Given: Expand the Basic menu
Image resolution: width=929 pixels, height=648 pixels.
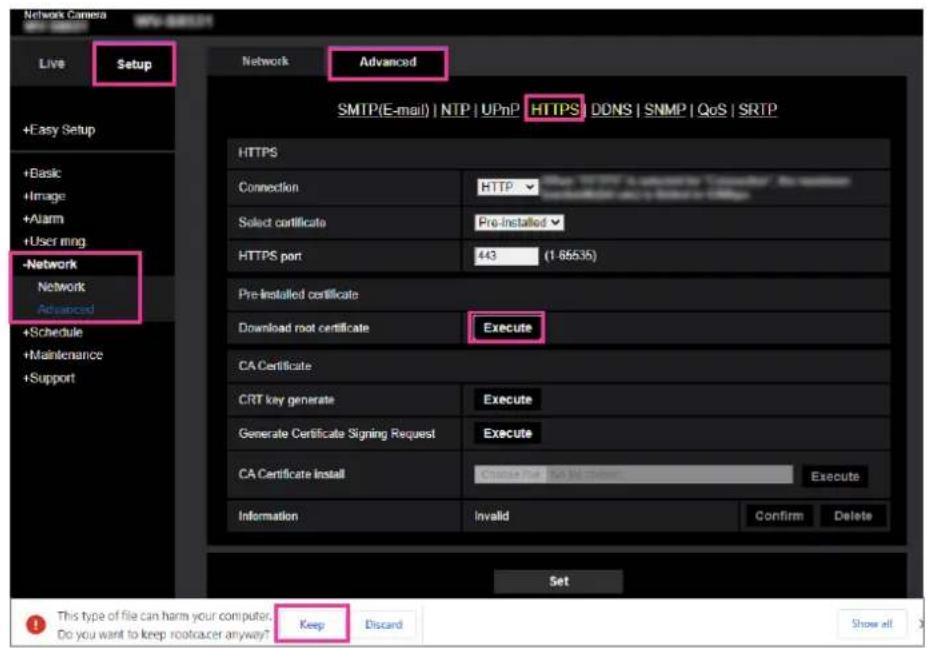Looking at the screenshot, I should tap(42, 174).
